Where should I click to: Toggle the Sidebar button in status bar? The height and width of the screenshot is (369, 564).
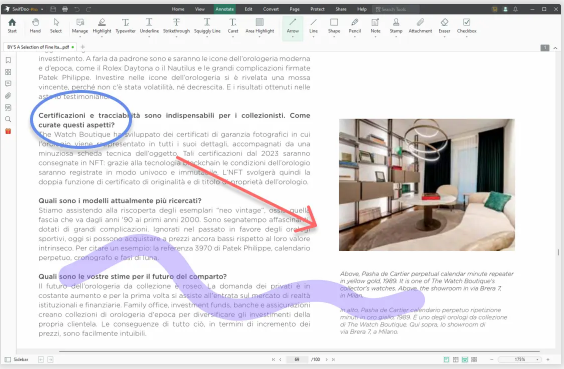click(x=17, y=359)
